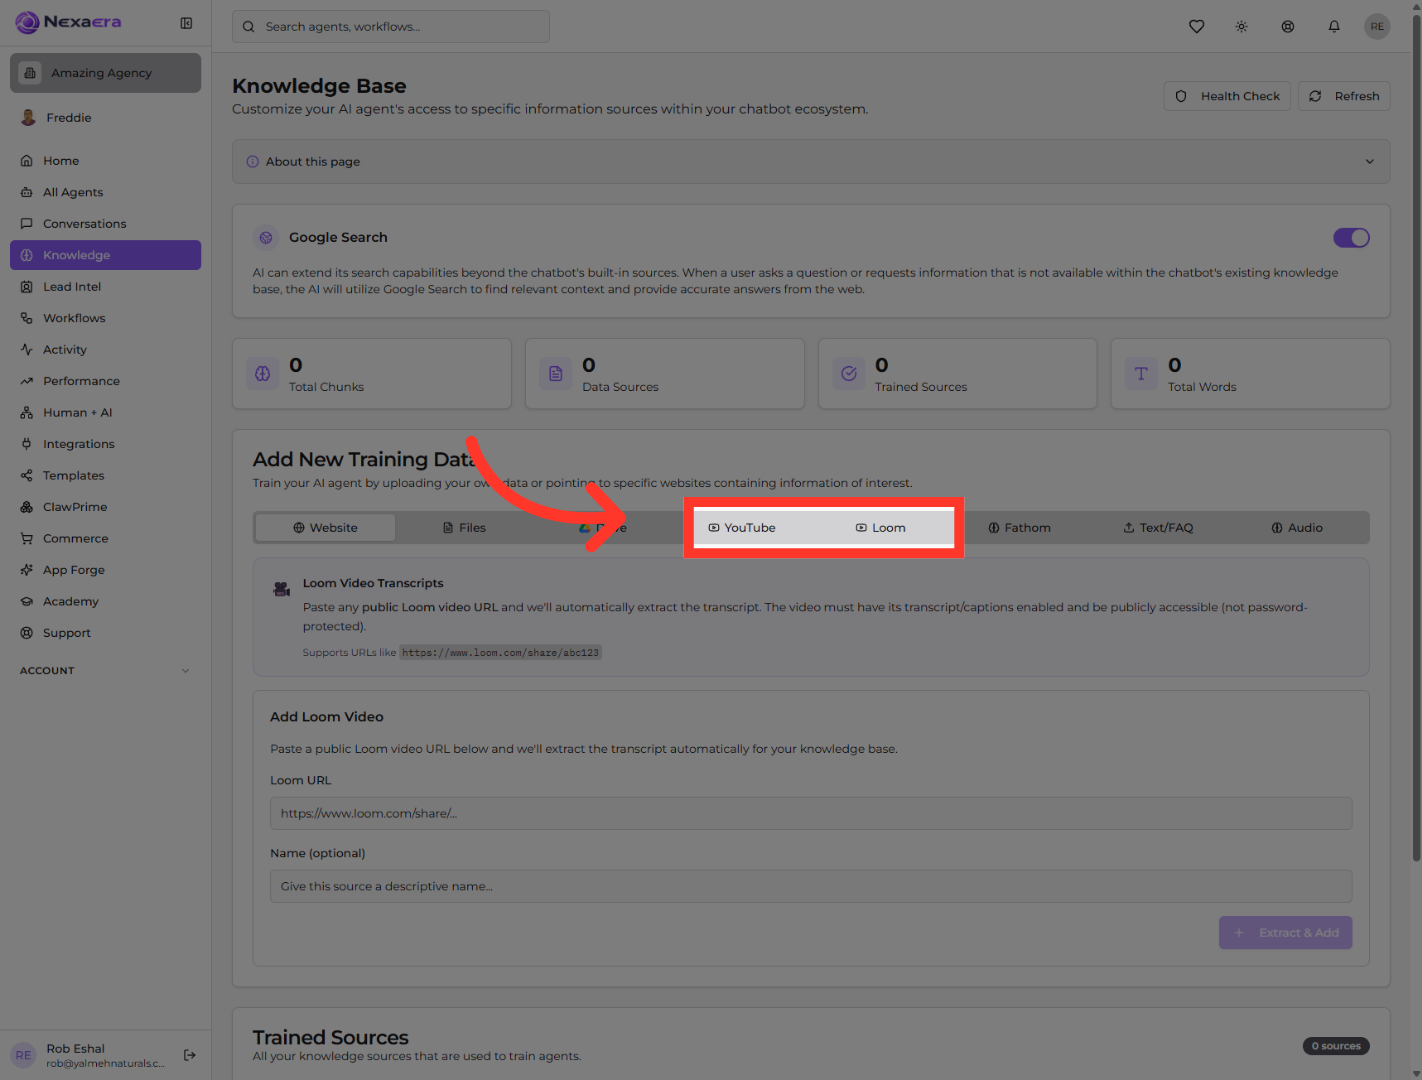Click the search agents, workflows box
The width and height of the screenshot is (1422, 1080).
(x=391, y=27)
